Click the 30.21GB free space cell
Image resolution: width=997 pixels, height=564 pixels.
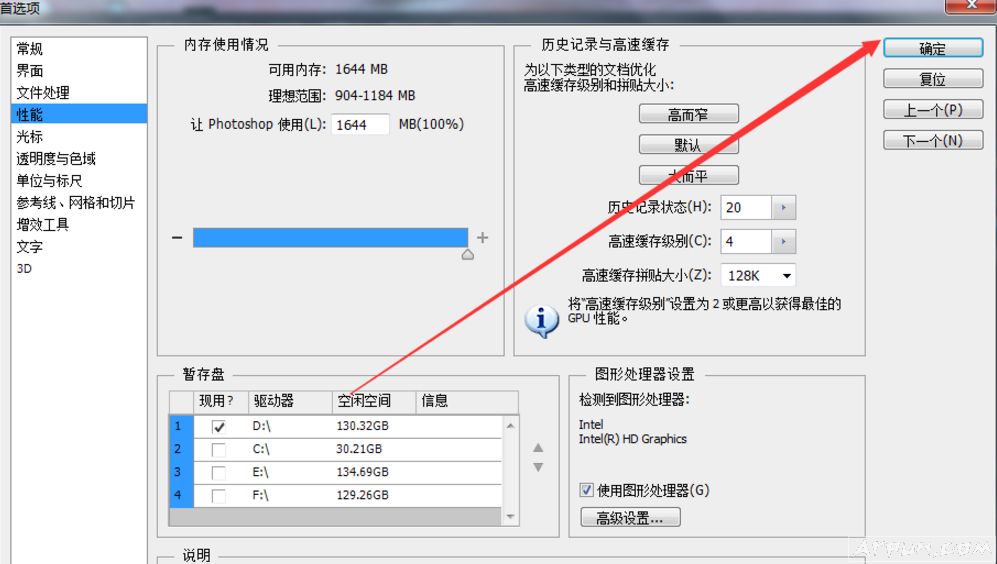[359, 449]
